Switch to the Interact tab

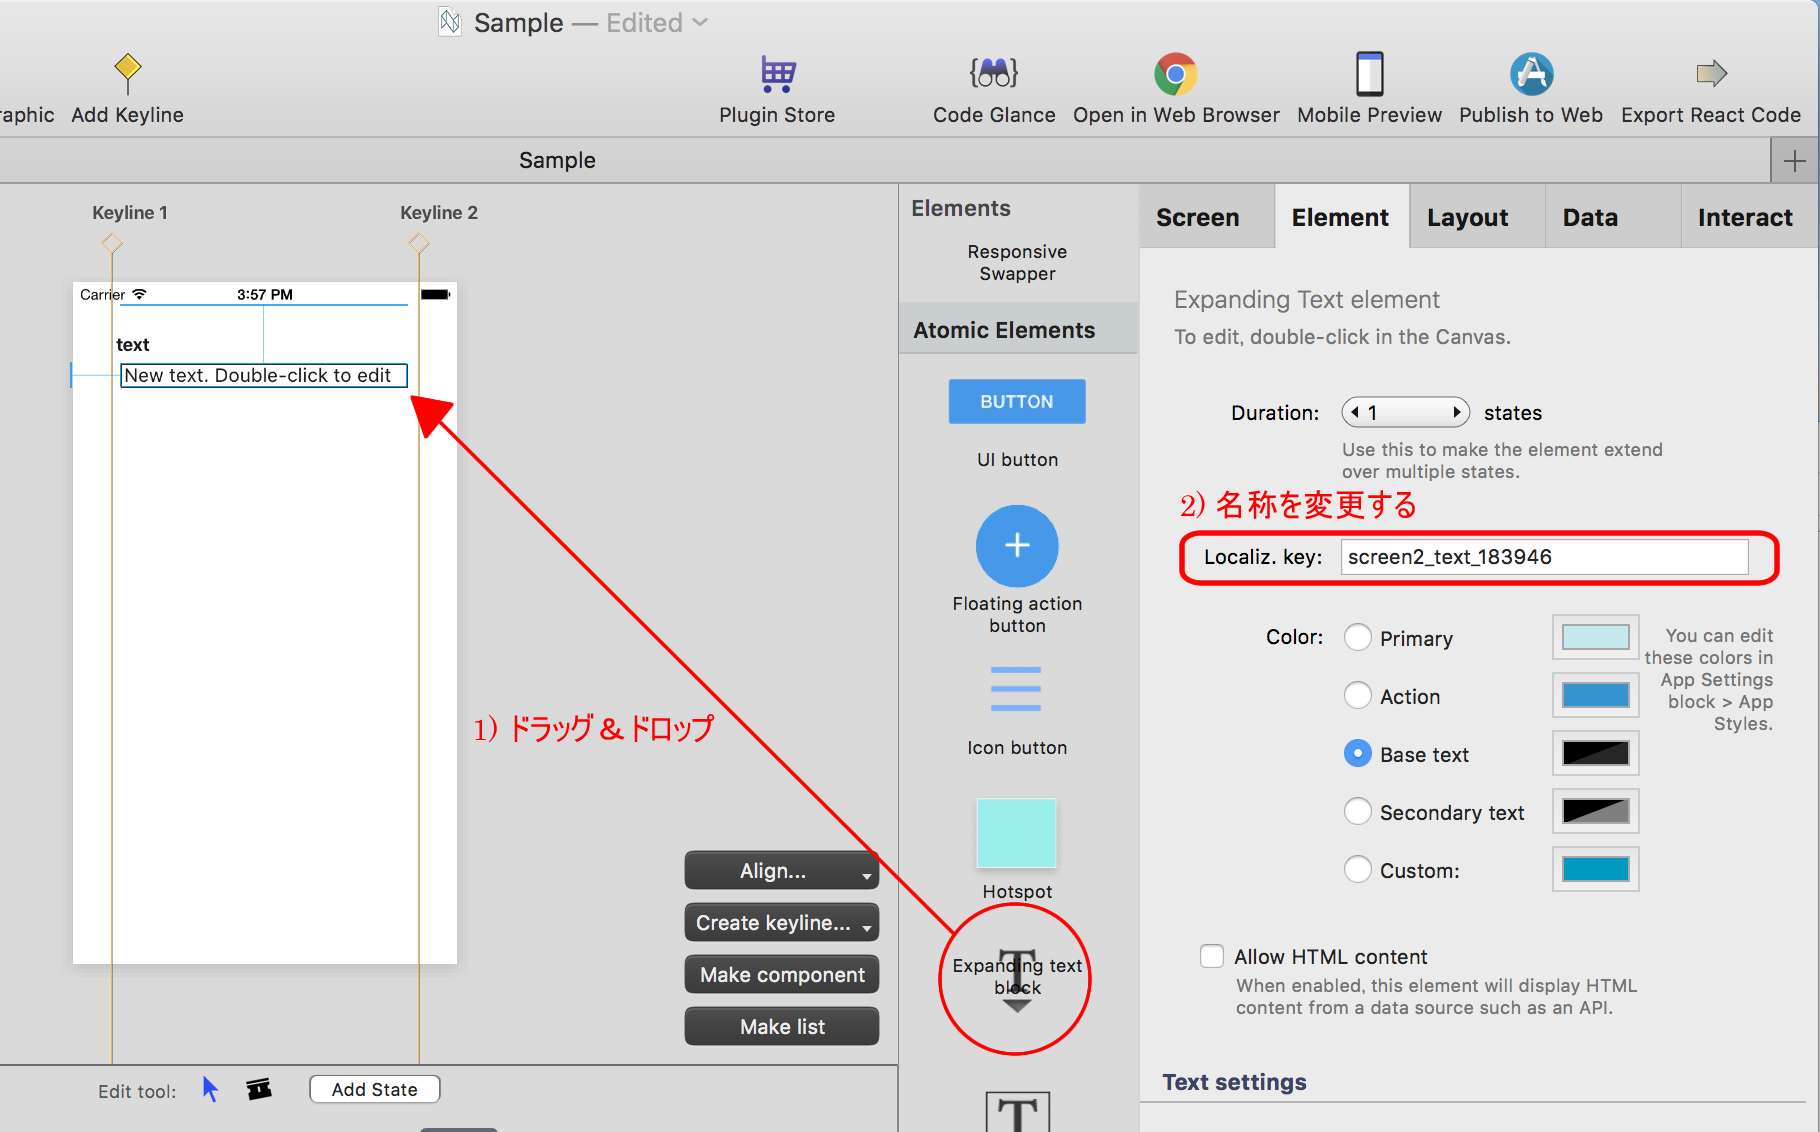click(1744, 217)
